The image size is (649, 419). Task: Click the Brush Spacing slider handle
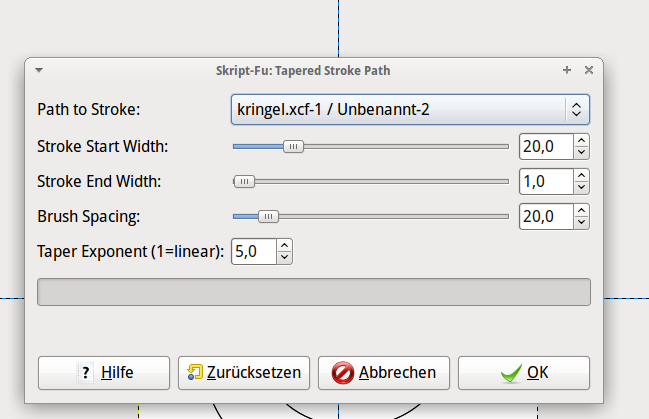click(x=269, y=217)
